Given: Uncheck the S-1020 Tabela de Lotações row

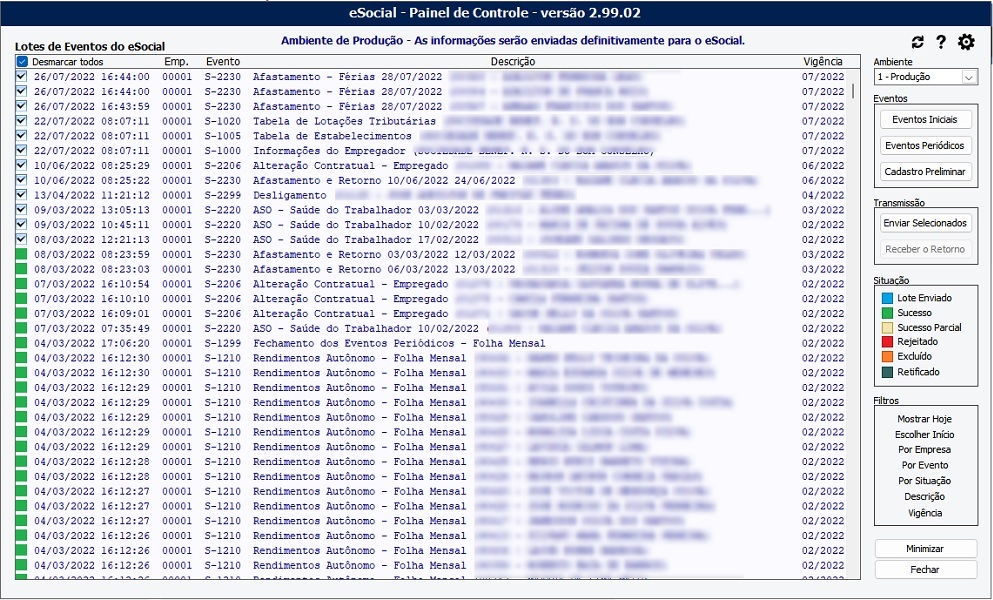Looking at the screenshot, I should click(22, 121).
